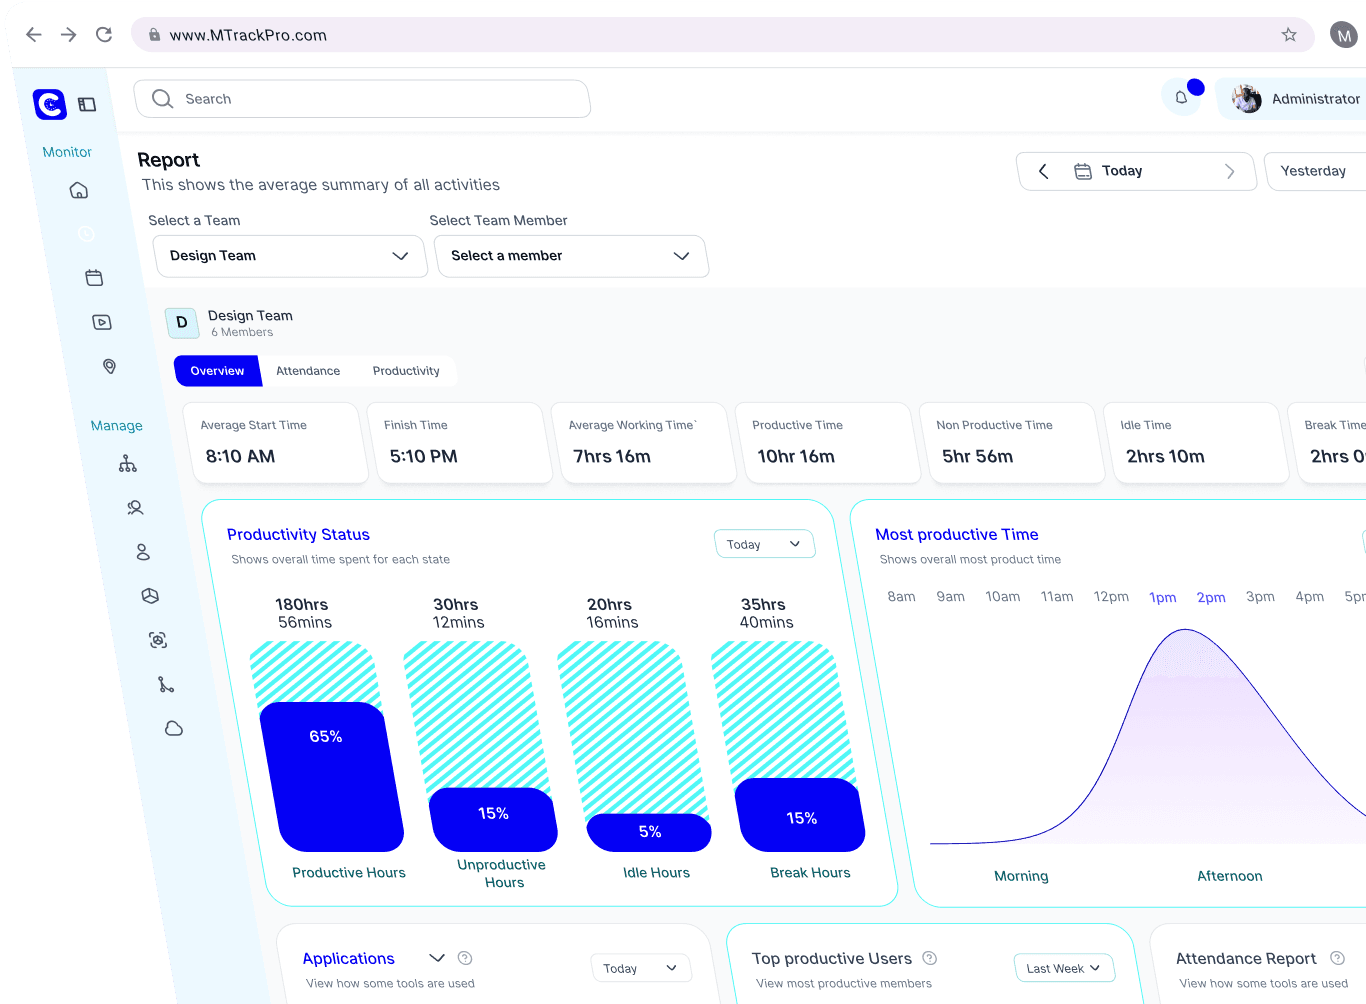Go to the previous day arrow
This screenshot has width=1366, height=1004.
pyautogui.click(x=1043, y=171)
